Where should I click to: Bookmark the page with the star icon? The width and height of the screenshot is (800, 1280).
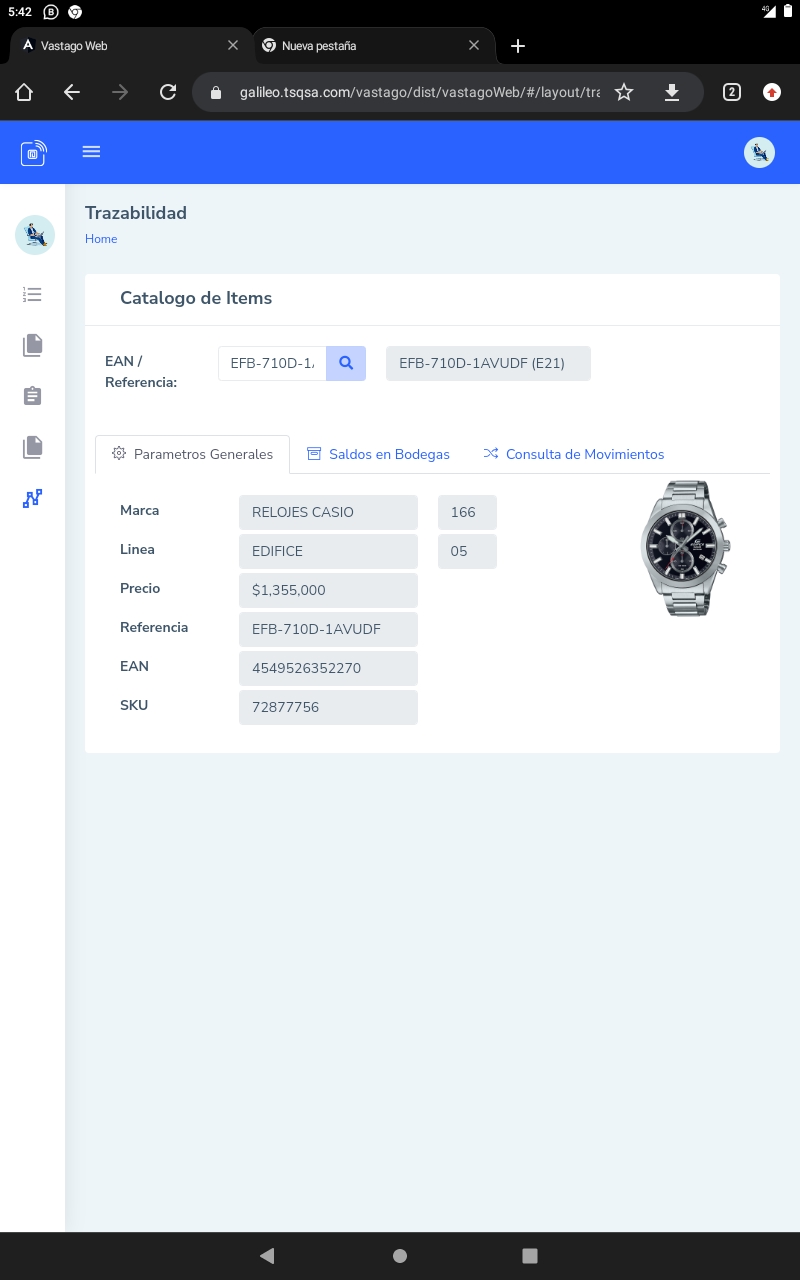[624, 92]
